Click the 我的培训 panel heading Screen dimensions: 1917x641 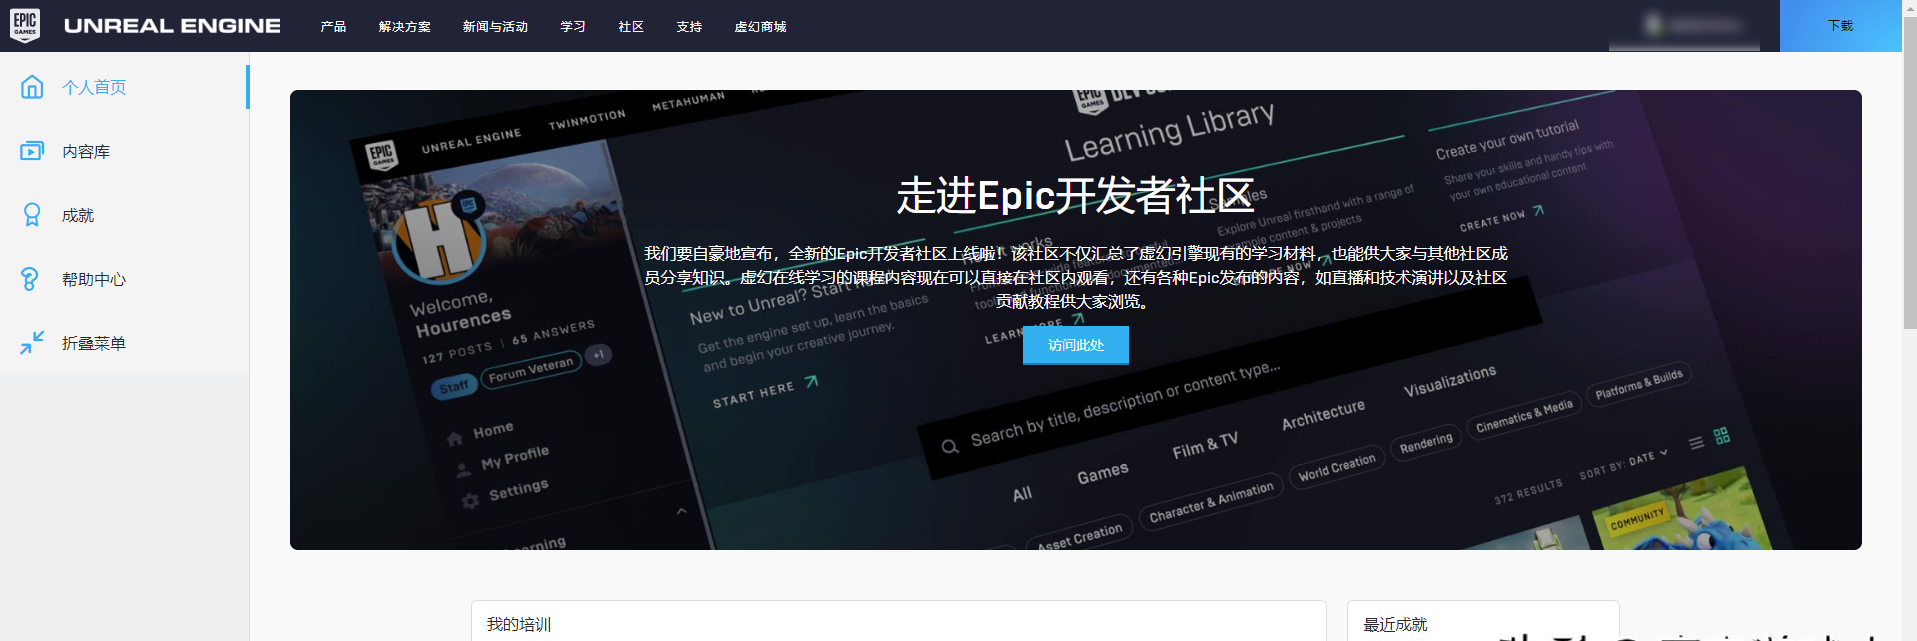[519, 624]
